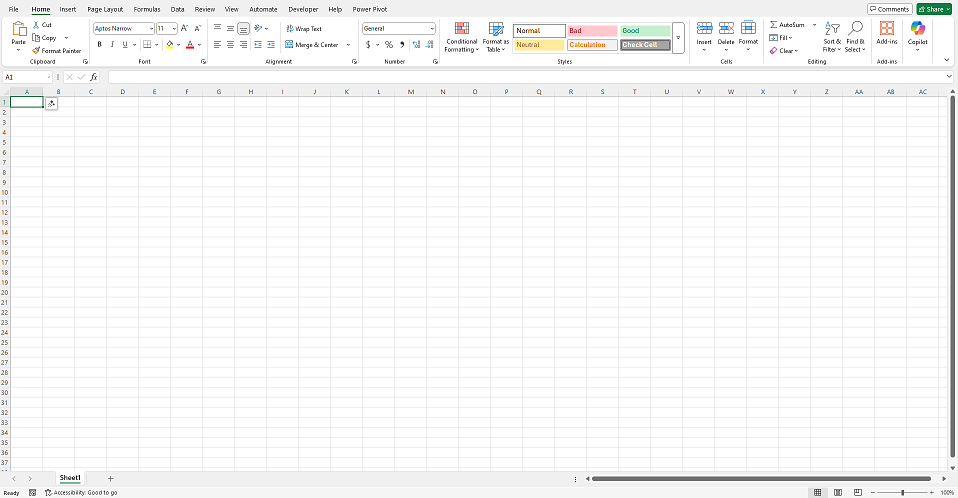Open the Comments pane
Image resolution: width=958 pixels, height=498 pixels.
point(890,9)
